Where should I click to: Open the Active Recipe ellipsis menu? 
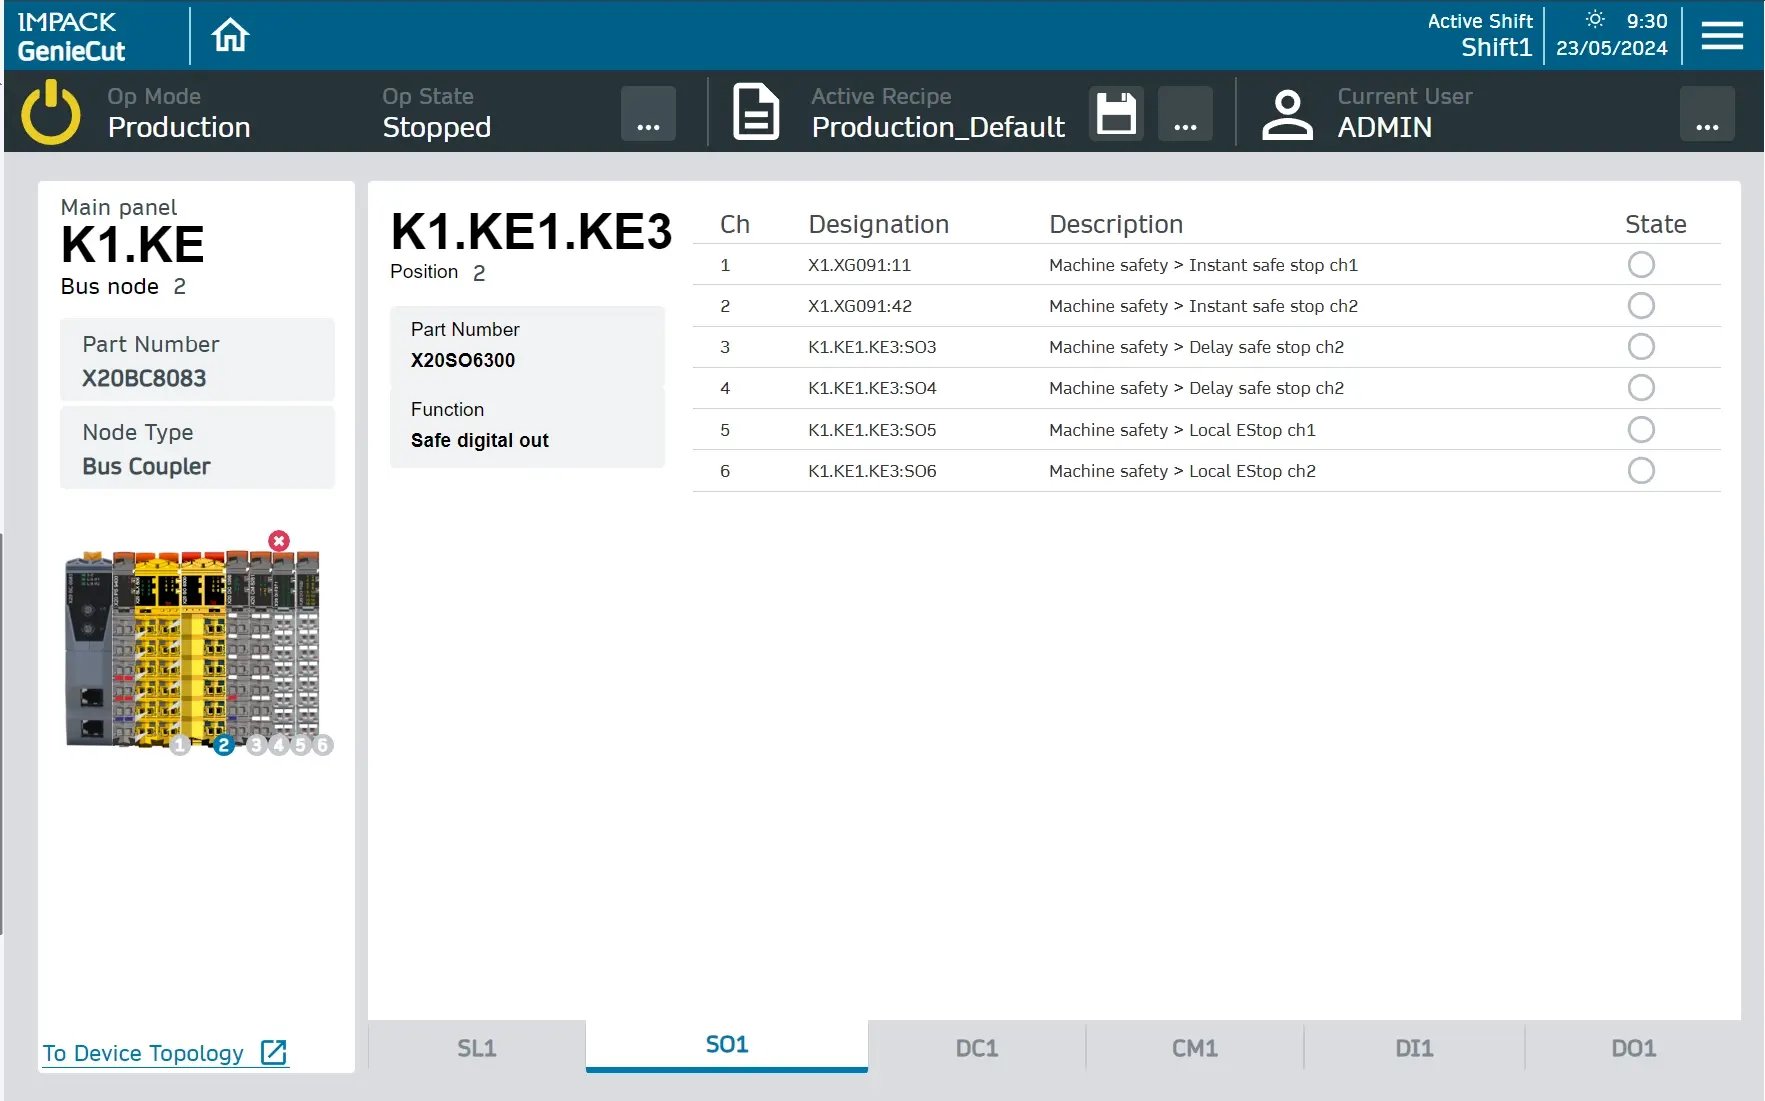1185,112
